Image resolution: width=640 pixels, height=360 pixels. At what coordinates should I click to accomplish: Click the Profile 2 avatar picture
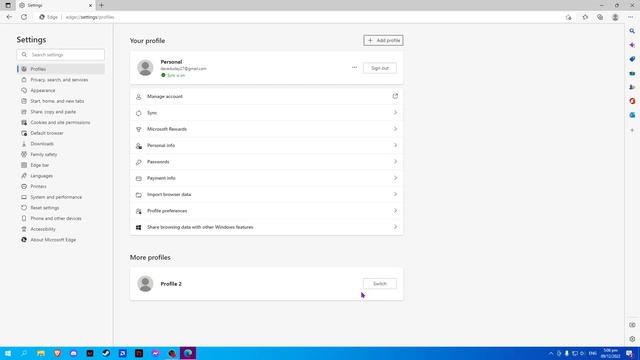point(145,284)
